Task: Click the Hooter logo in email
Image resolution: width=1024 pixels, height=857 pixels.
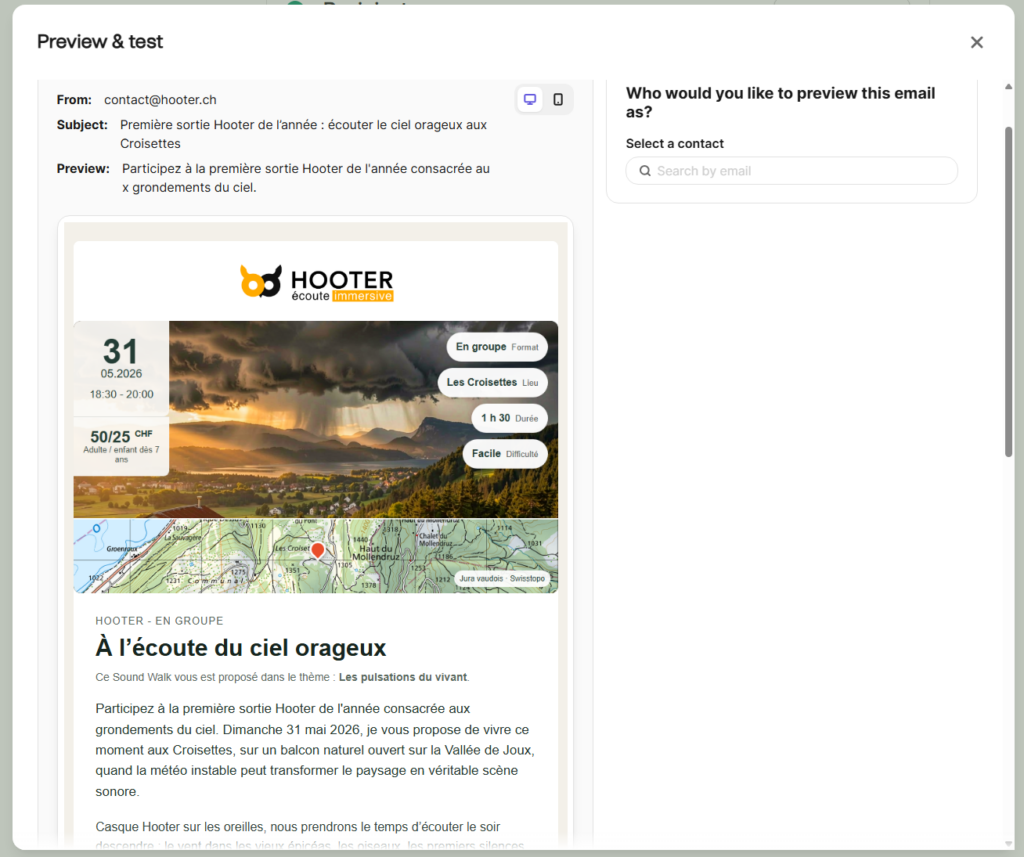Action: click(x=317, y=283)
